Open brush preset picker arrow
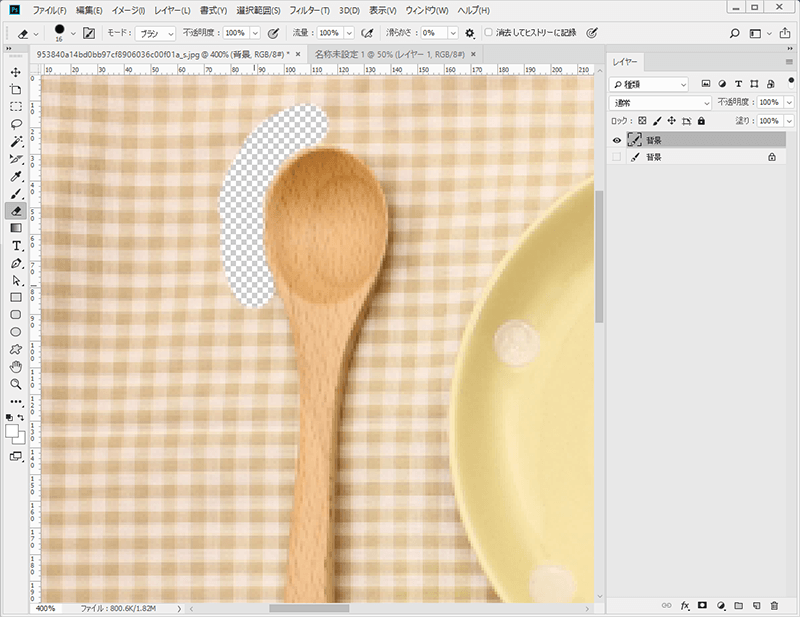800x617 pixels. tap(73, 34)
